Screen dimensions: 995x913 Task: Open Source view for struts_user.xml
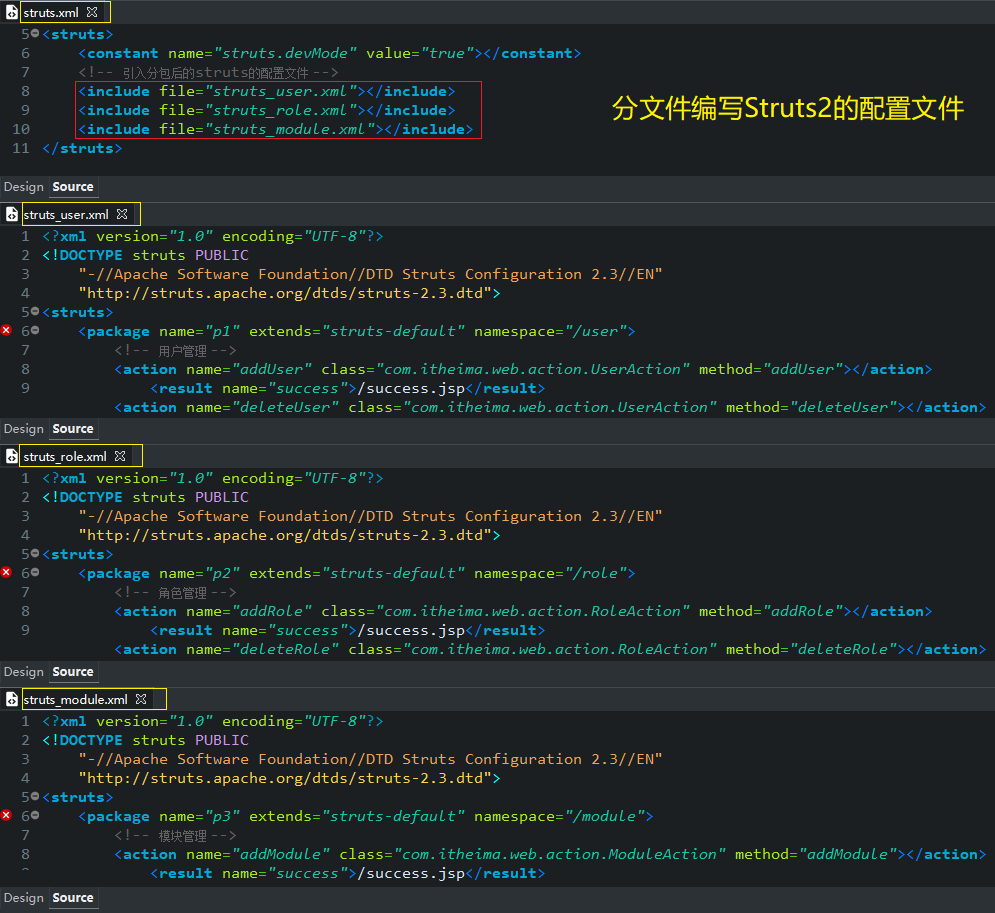point(73,429)
